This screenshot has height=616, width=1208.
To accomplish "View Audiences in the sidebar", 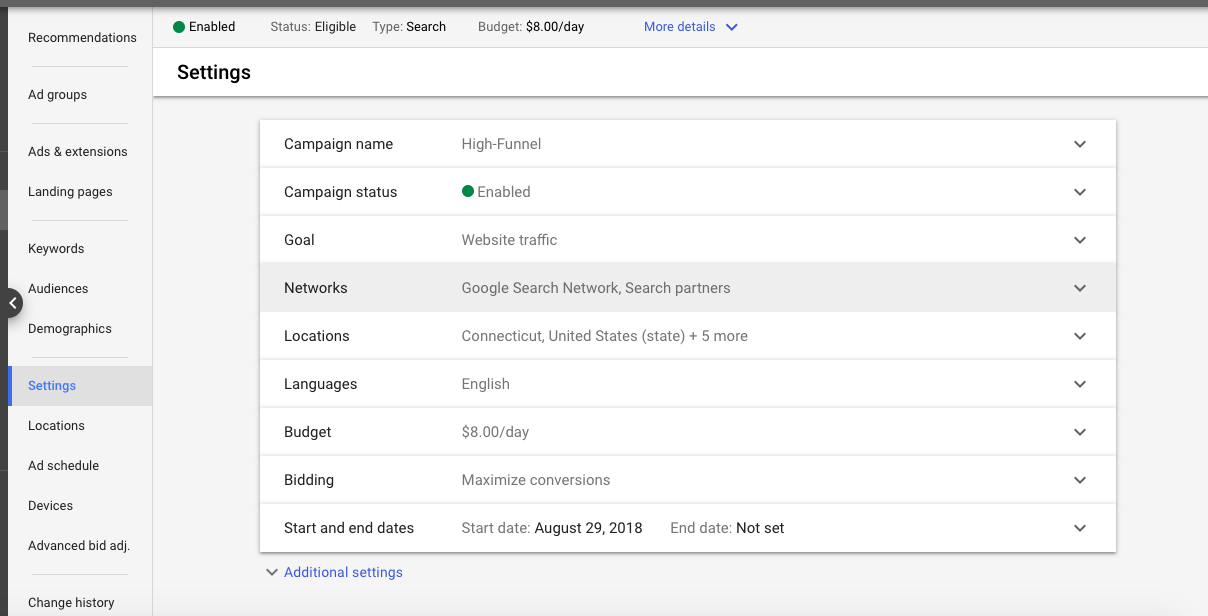I will tap(58, 288).
